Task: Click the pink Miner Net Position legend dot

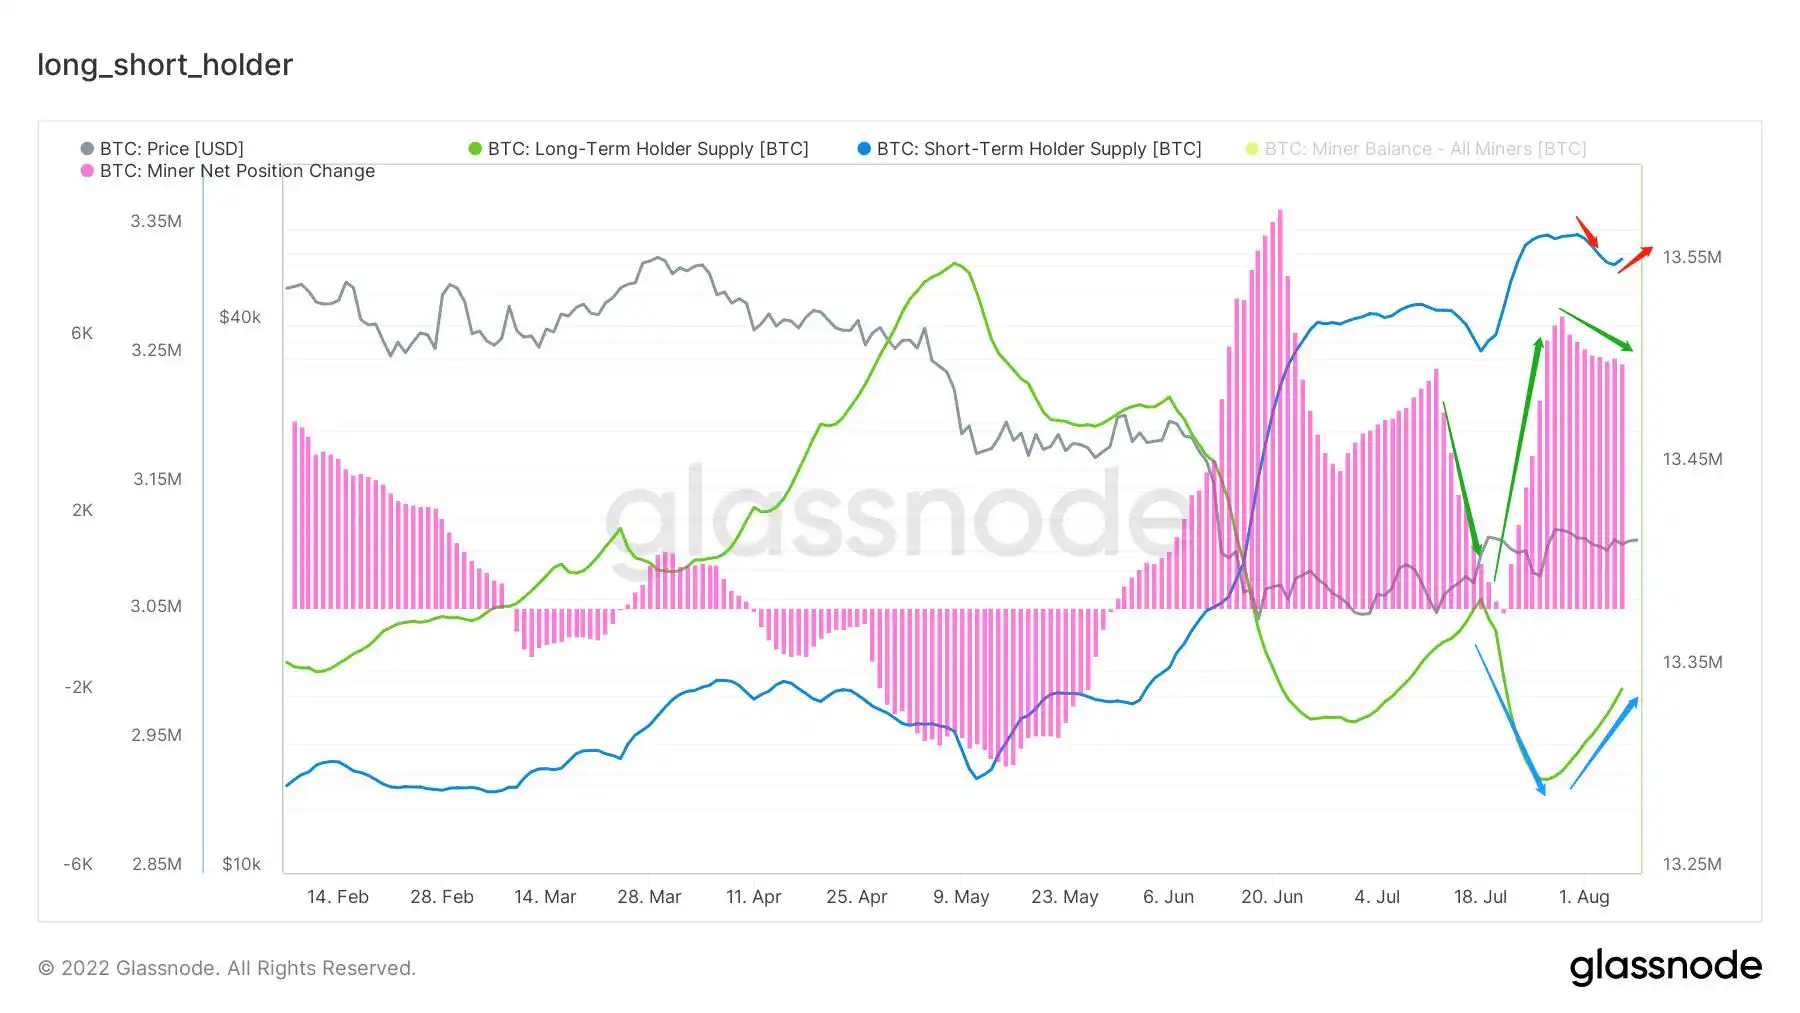Action: coord(87,171)
